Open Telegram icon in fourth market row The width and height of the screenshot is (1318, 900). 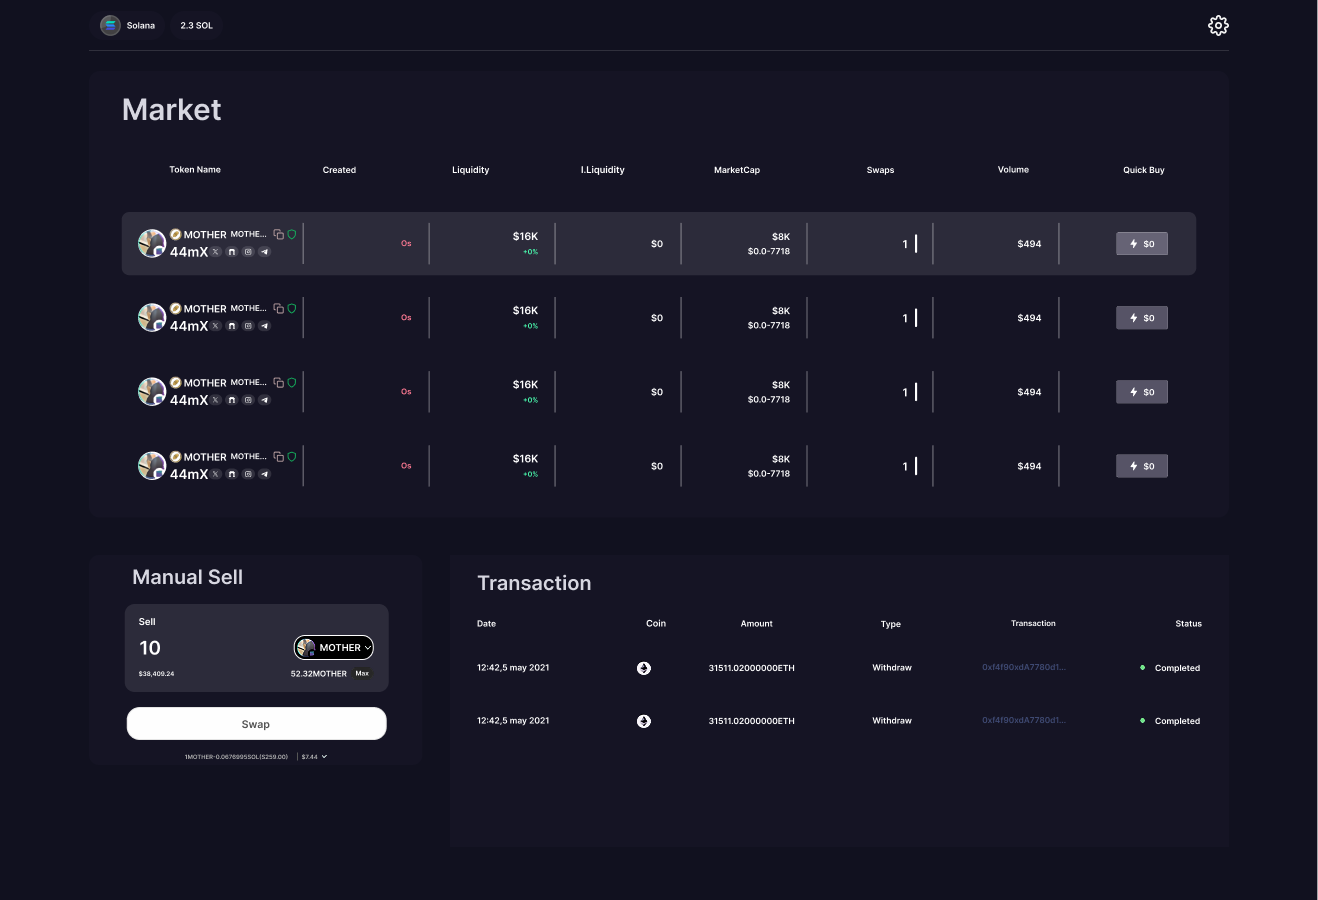pyautogui.click(x=264, y=474)
